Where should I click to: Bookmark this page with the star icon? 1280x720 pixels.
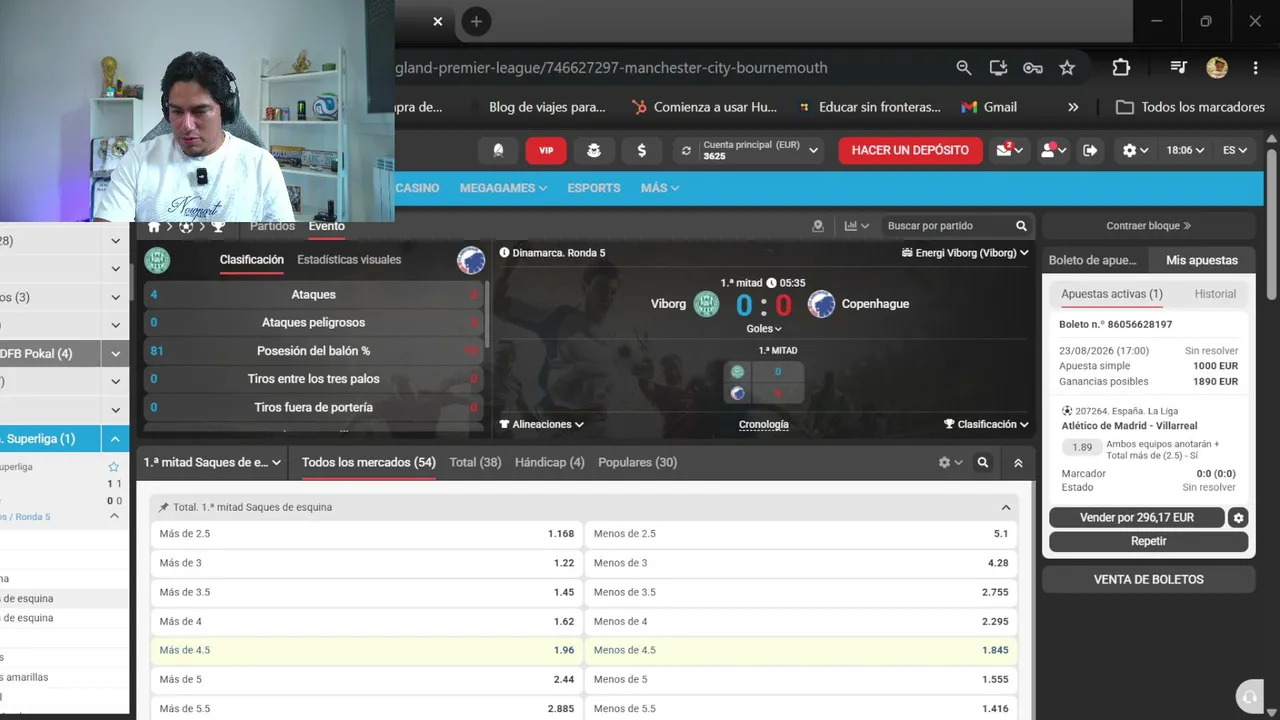tap(1067, 68)
